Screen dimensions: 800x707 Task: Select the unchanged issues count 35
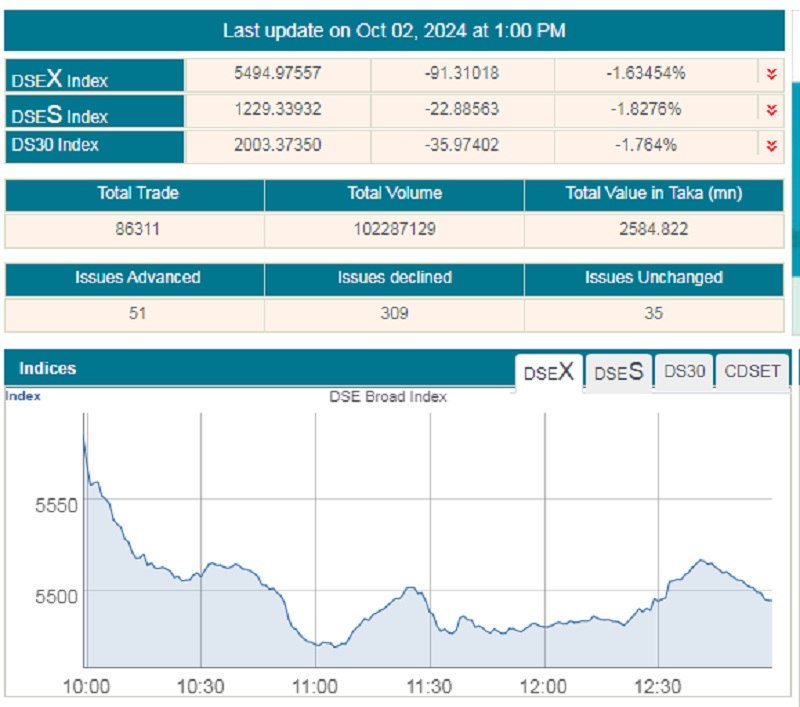point(654,313)
